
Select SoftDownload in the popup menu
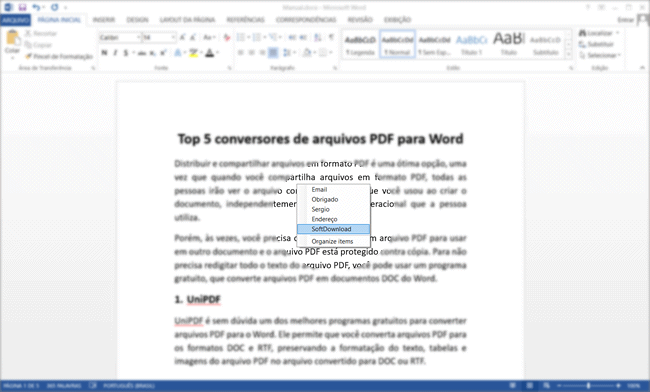pyautogui.click(x=333, y=229)
